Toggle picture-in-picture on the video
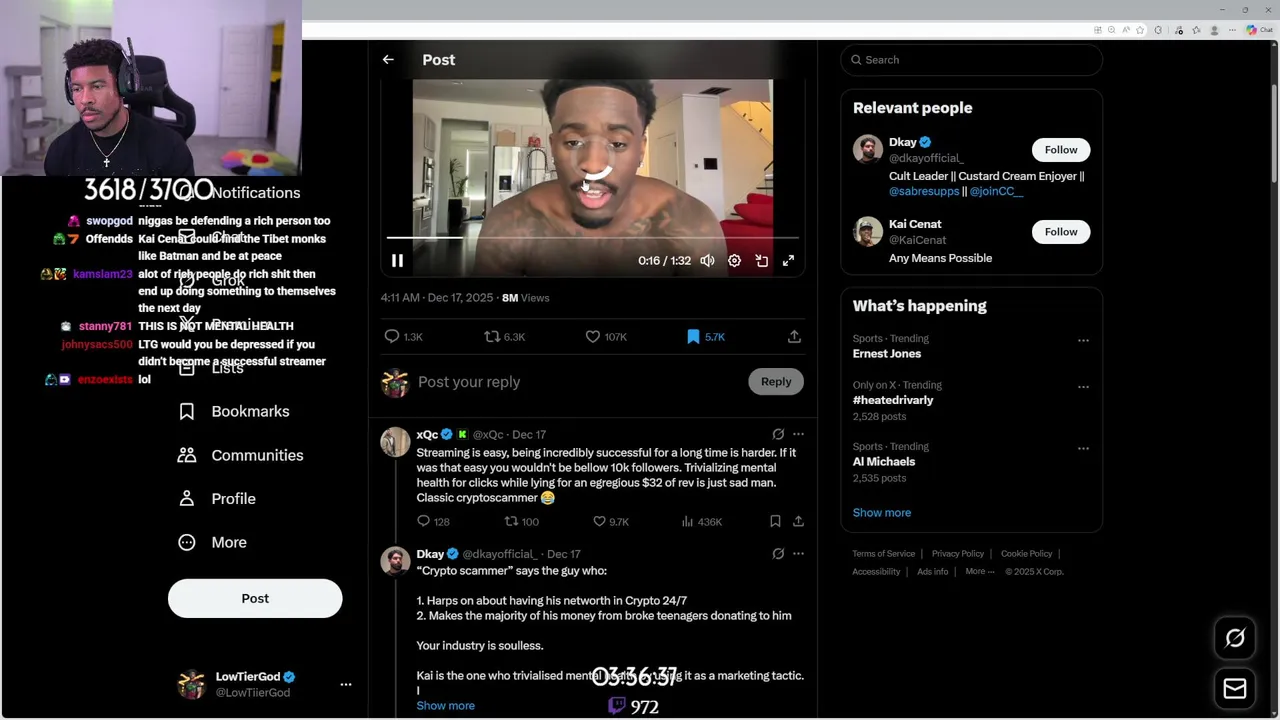Screen dimensions: 1280x720 [761, 261]
